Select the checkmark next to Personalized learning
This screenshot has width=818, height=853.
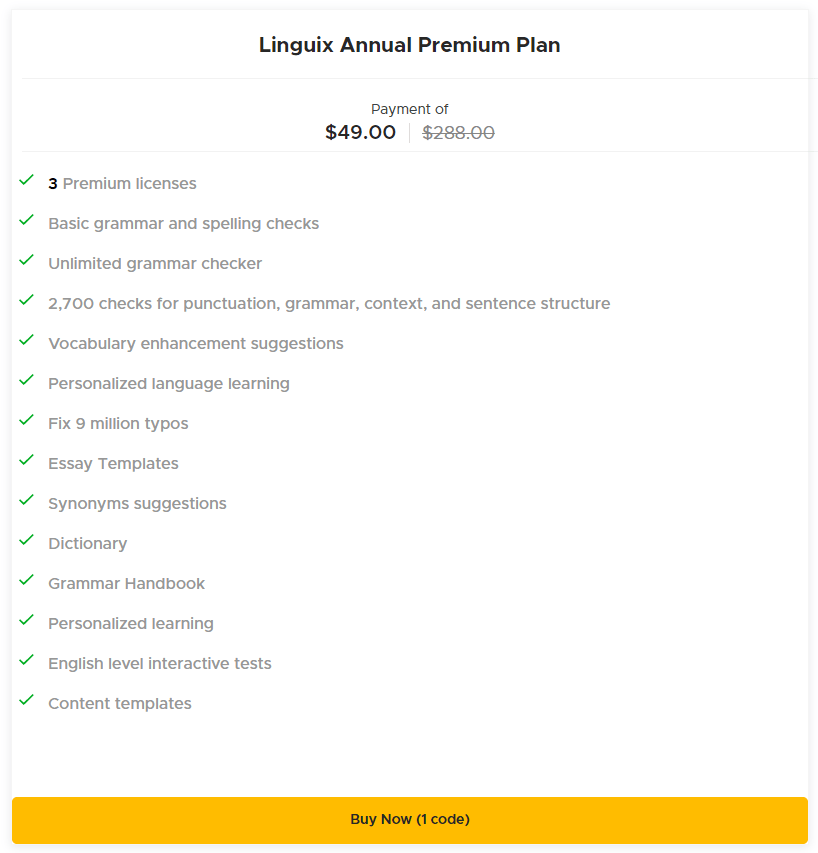coord(26,620)
